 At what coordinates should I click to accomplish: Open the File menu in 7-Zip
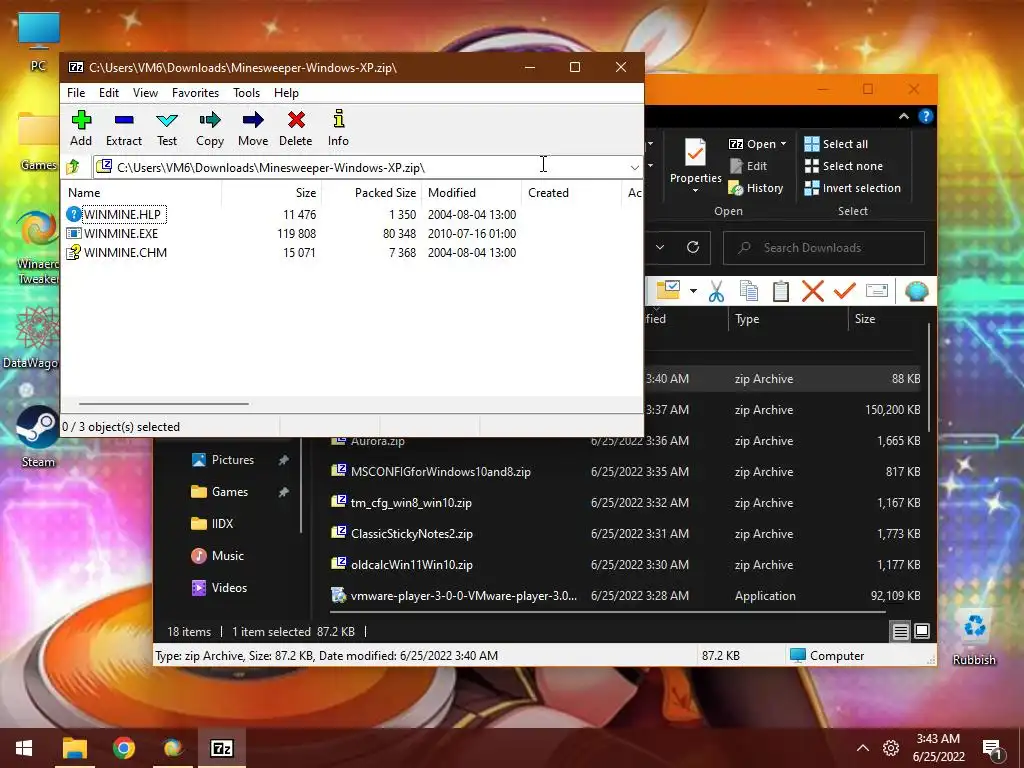[76, 93]
